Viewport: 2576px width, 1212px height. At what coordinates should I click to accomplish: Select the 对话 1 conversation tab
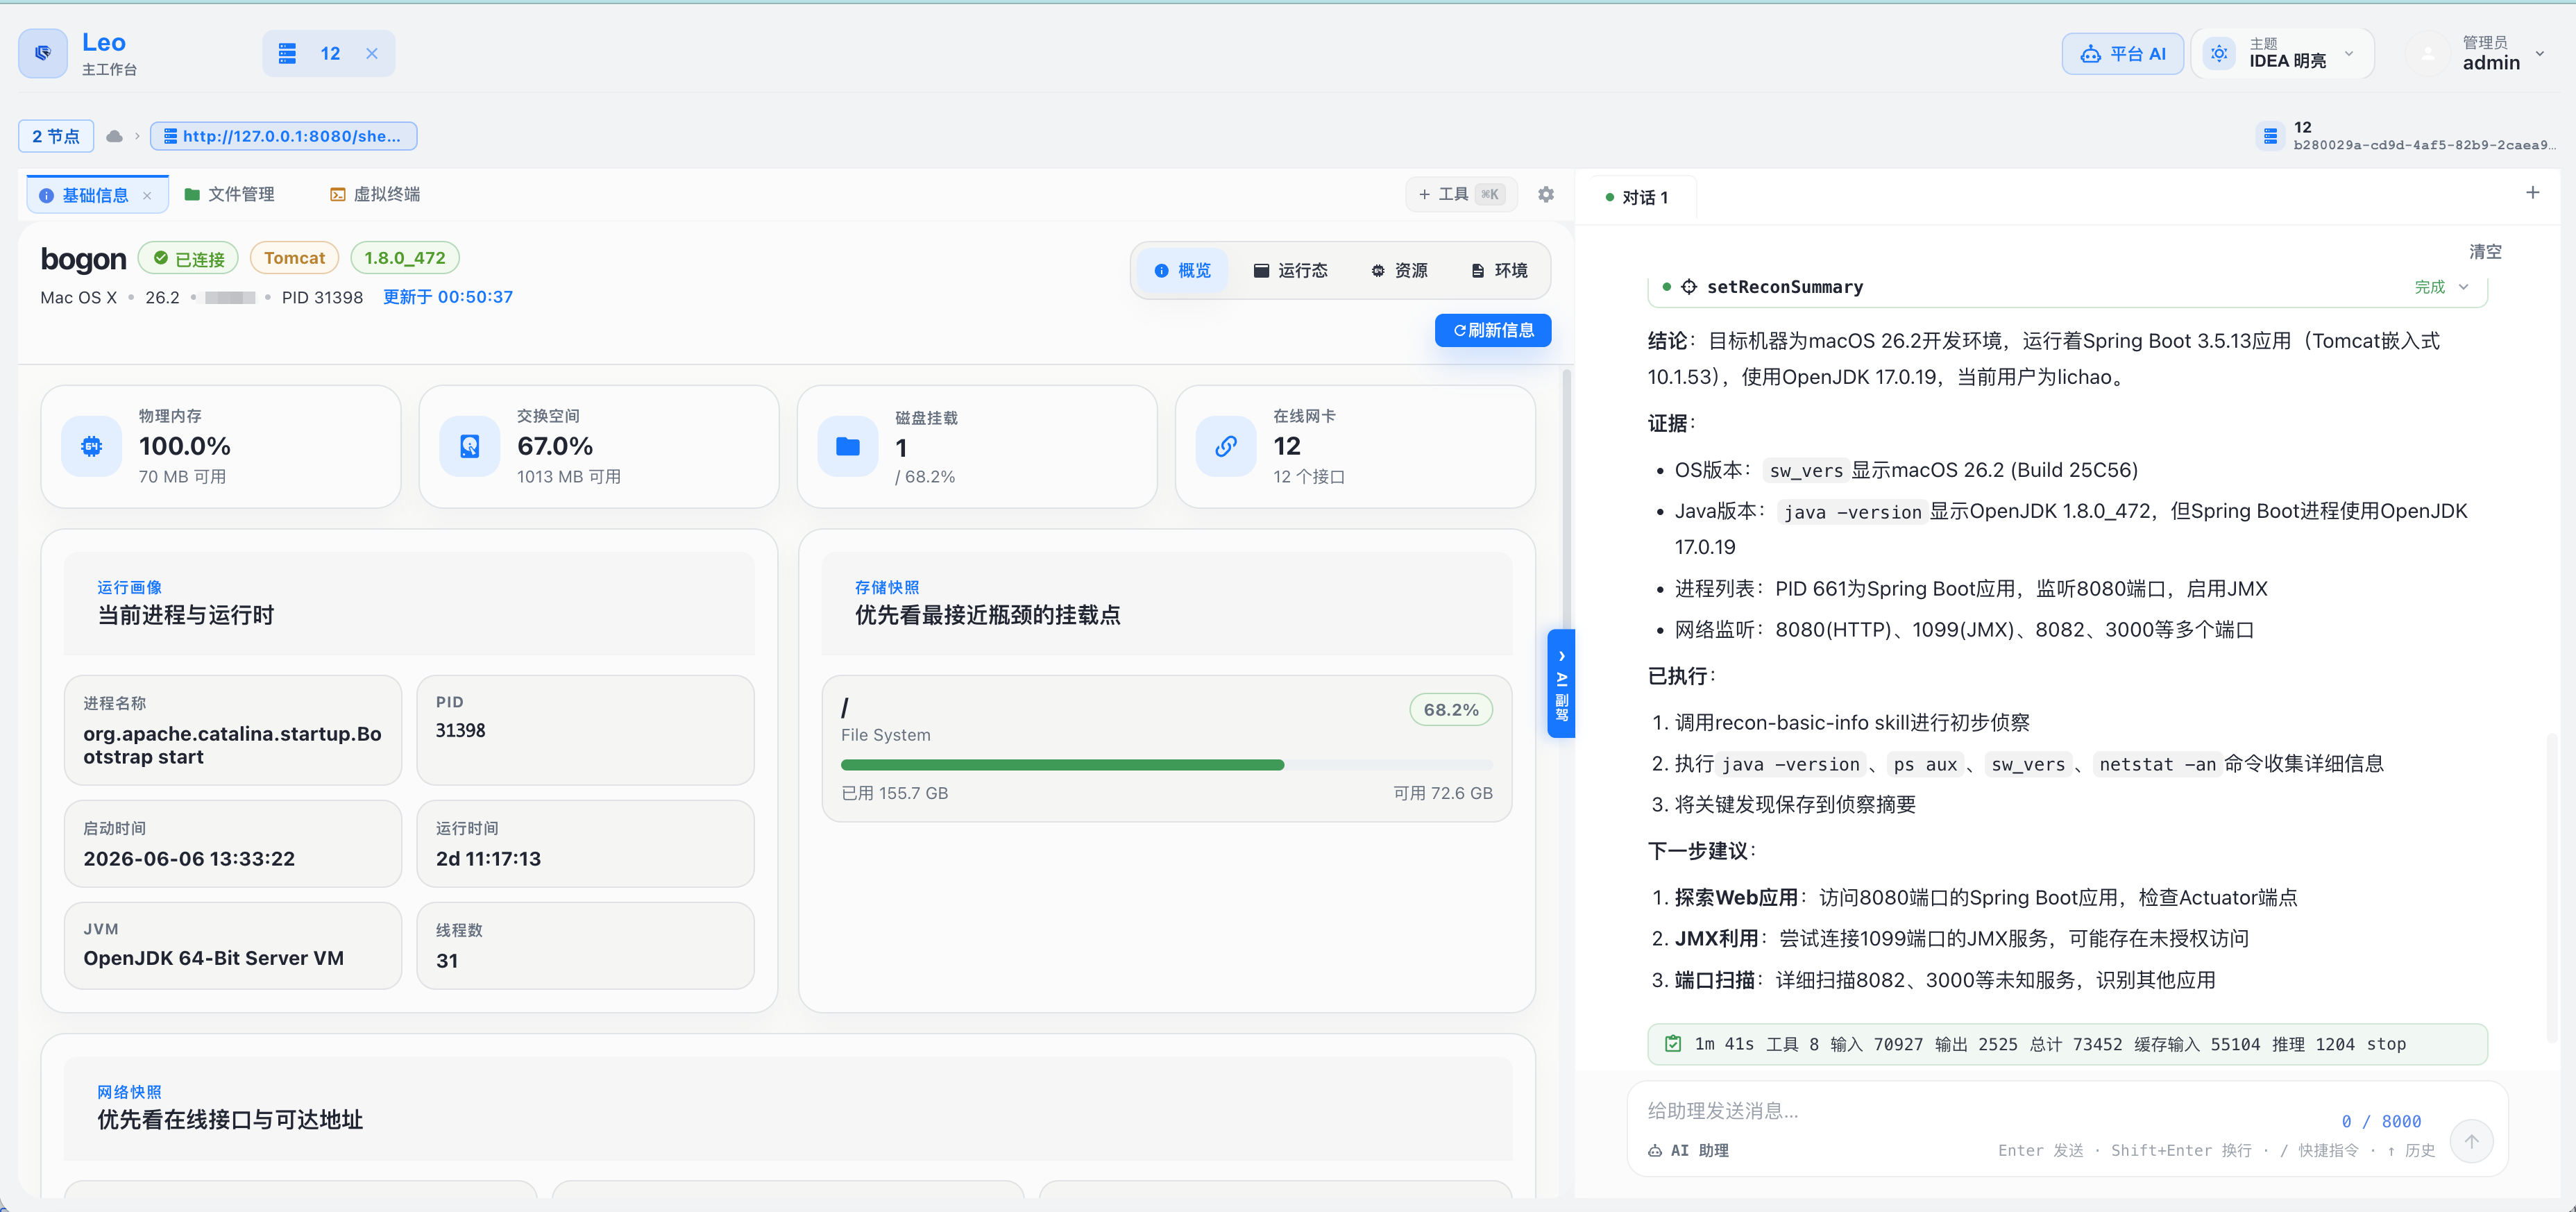point(1637,197)
